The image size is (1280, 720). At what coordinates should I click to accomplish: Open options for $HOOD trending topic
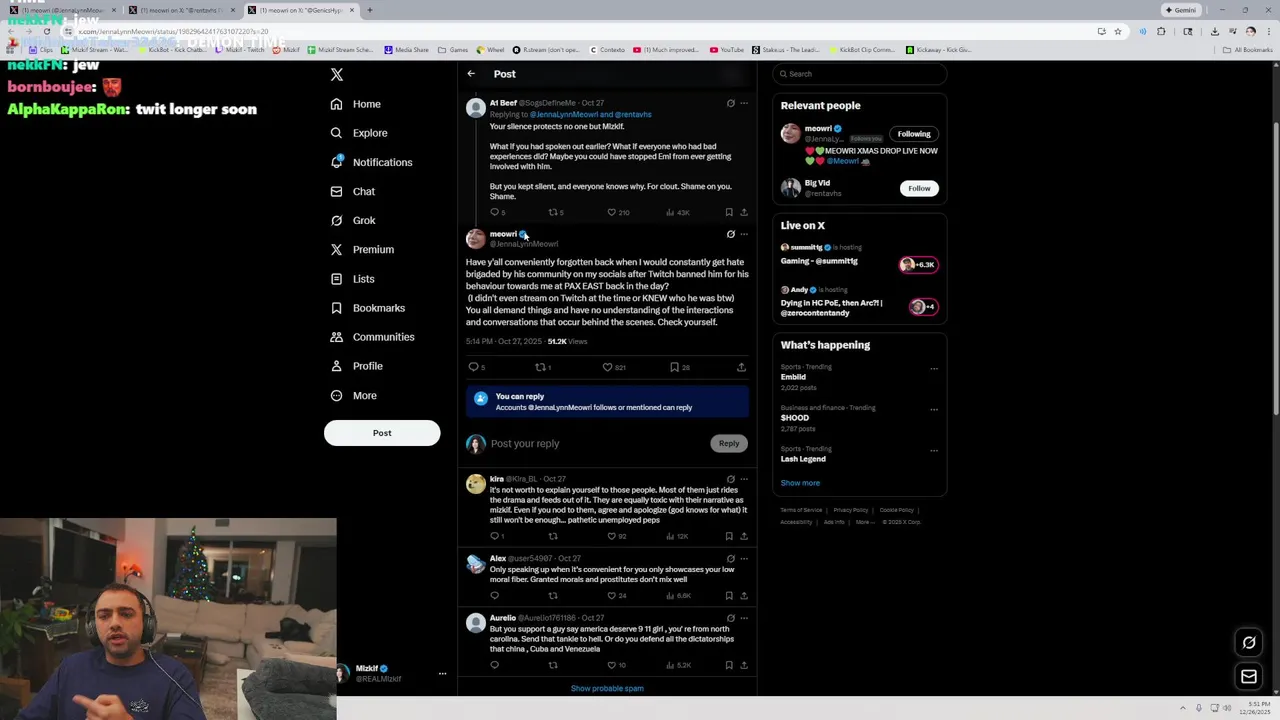[x=934, y=409]
